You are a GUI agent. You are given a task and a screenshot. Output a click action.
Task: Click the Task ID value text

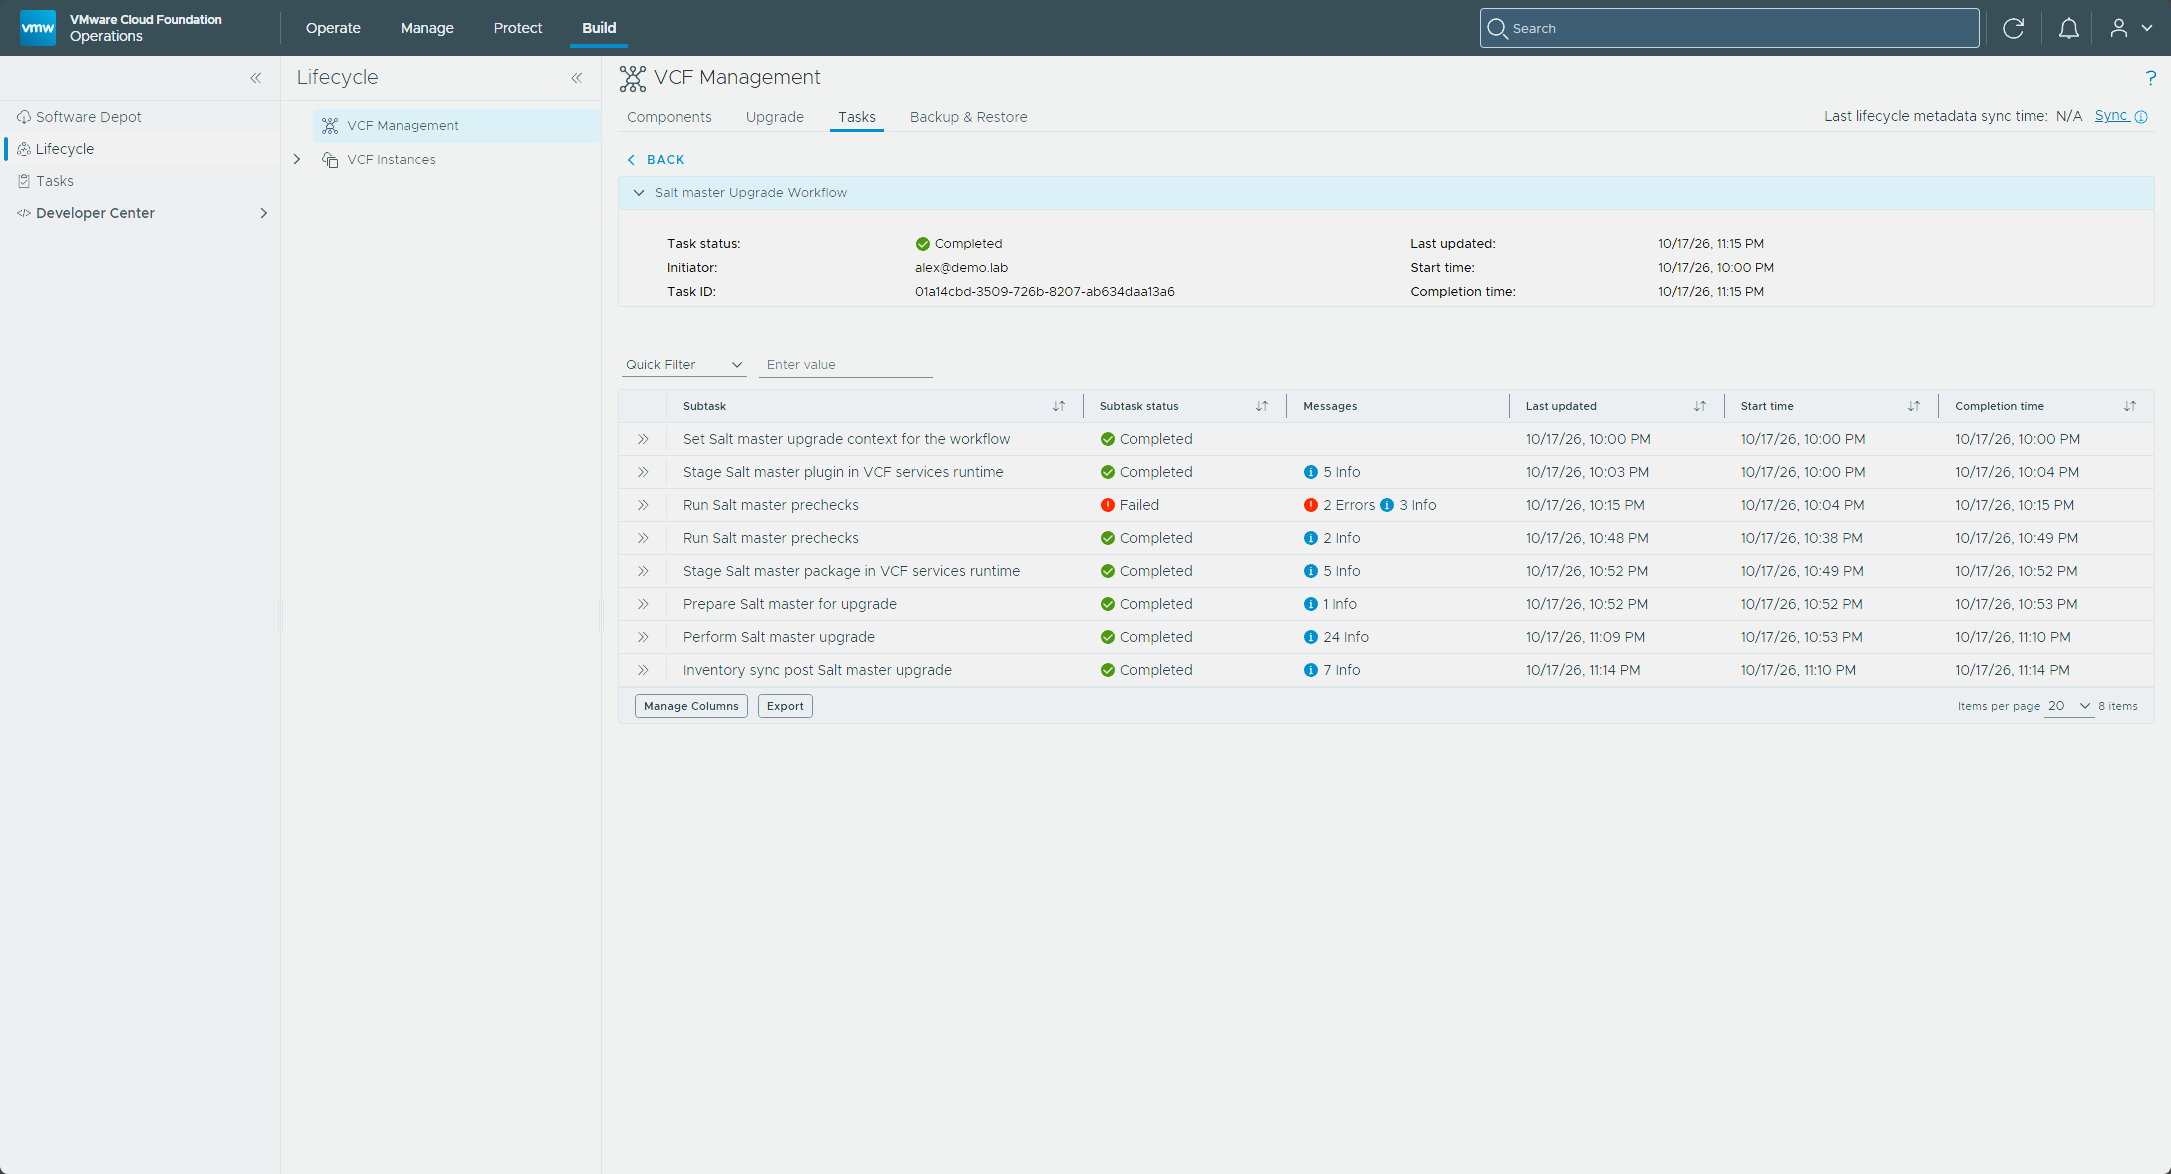(x=1044, y=292)
